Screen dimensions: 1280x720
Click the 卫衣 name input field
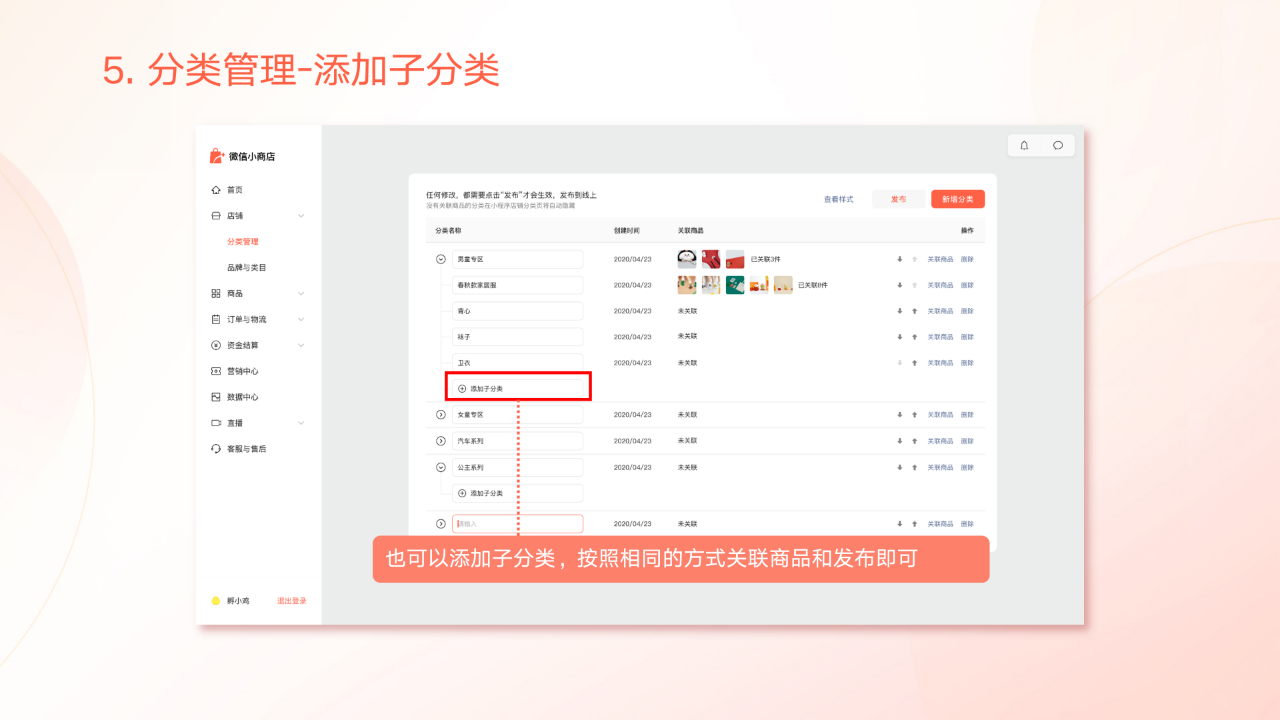[517, 363]
